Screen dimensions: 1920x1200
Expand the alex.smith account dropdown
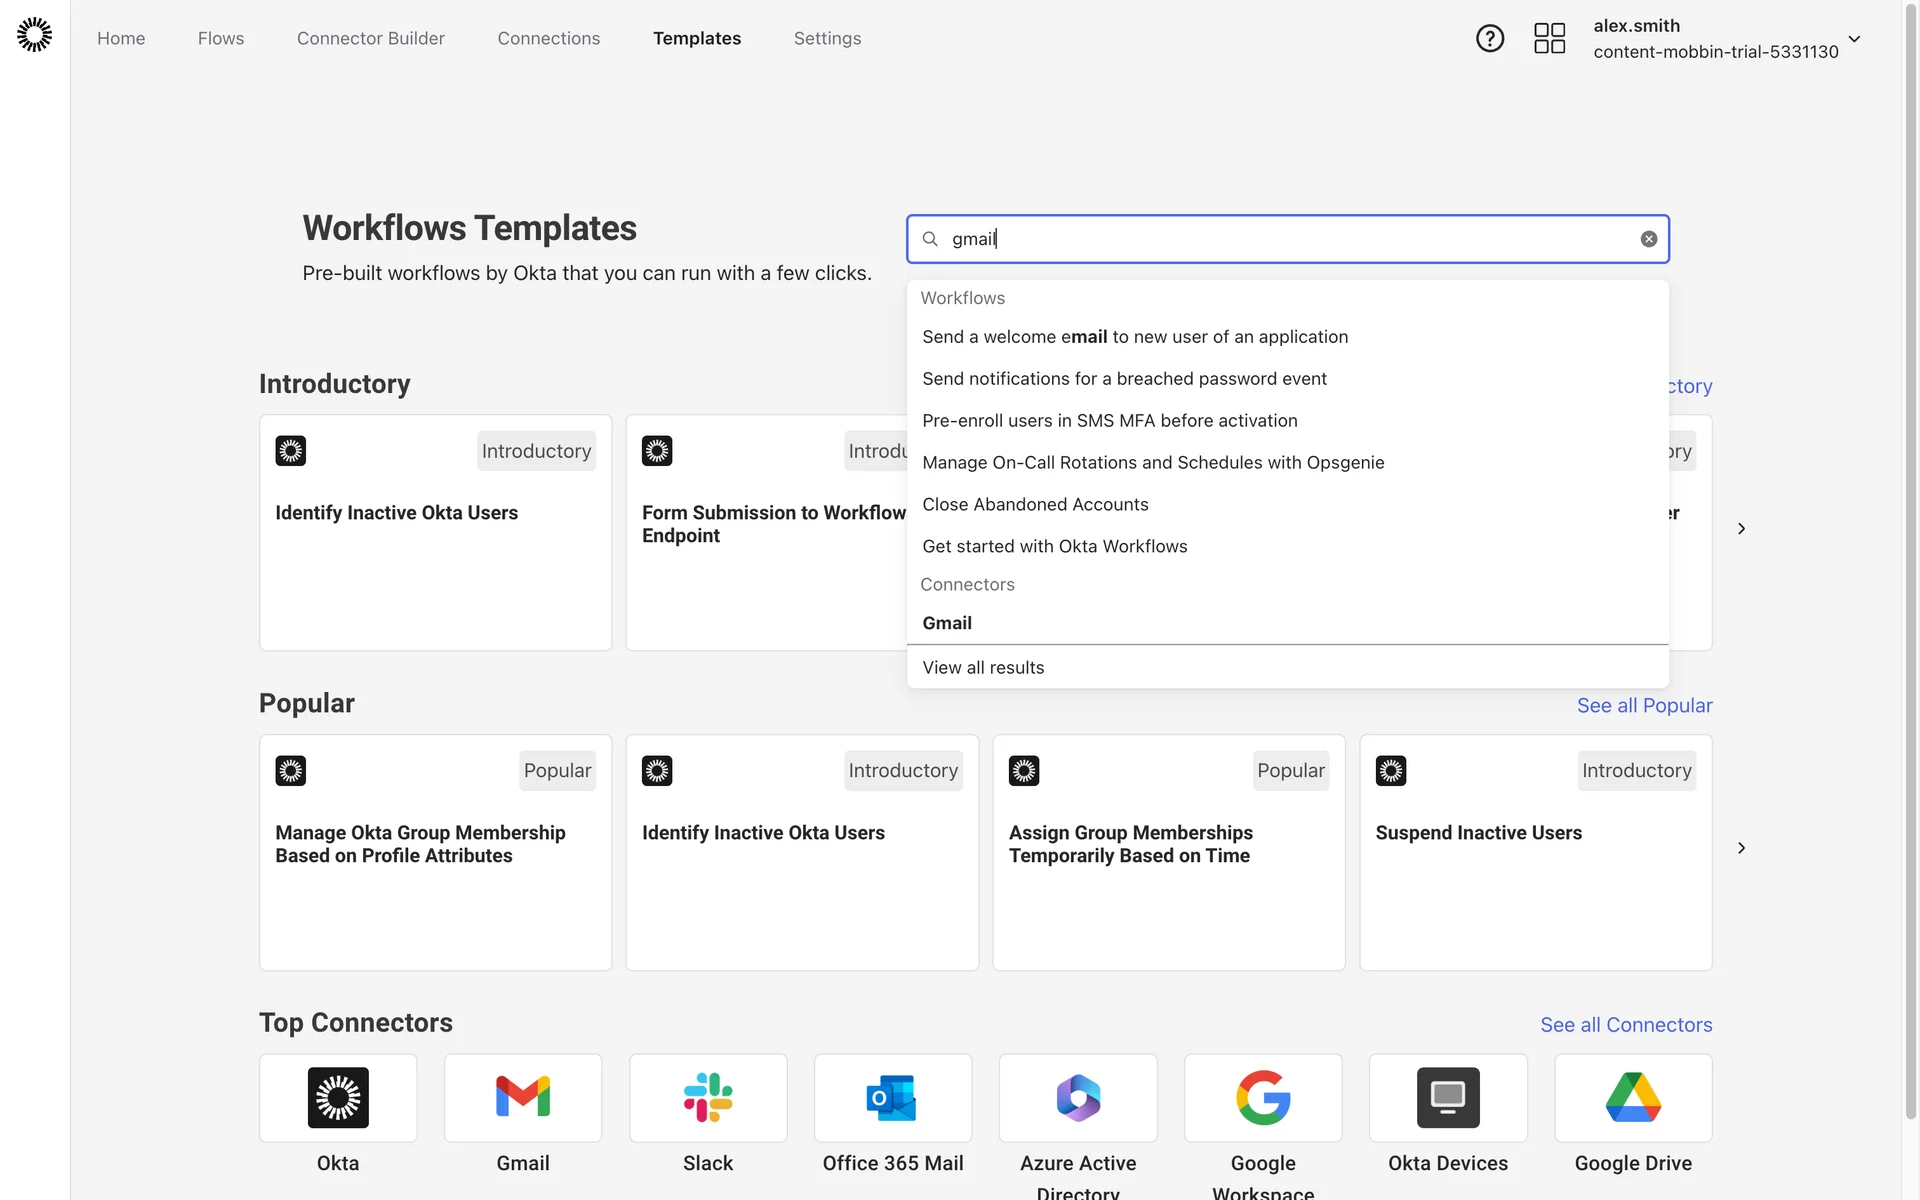pos(1854,39)
